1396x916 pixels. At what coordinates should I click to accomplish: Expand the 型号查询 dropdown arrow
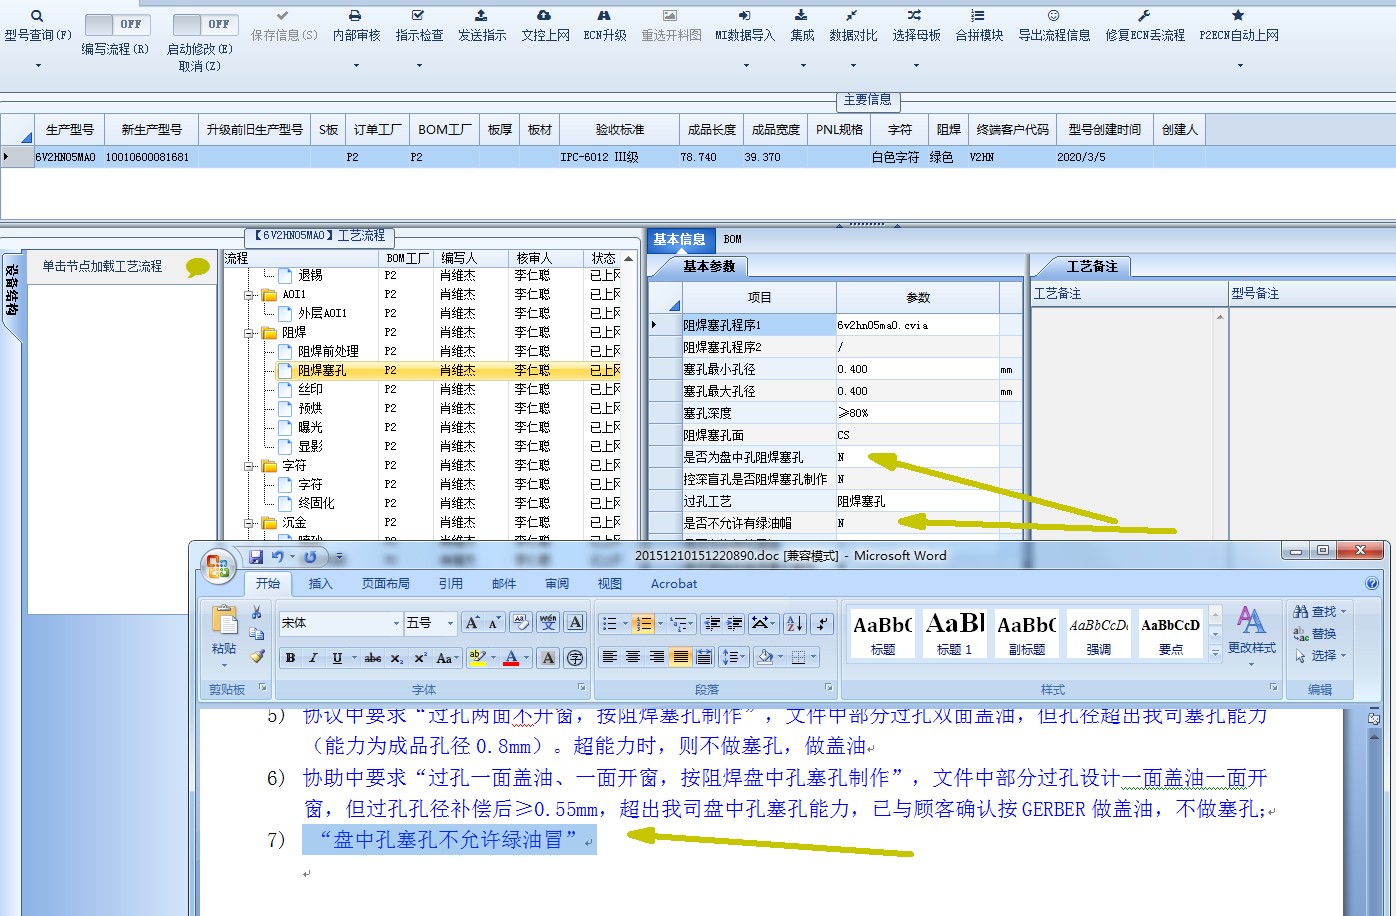(38, 66)
